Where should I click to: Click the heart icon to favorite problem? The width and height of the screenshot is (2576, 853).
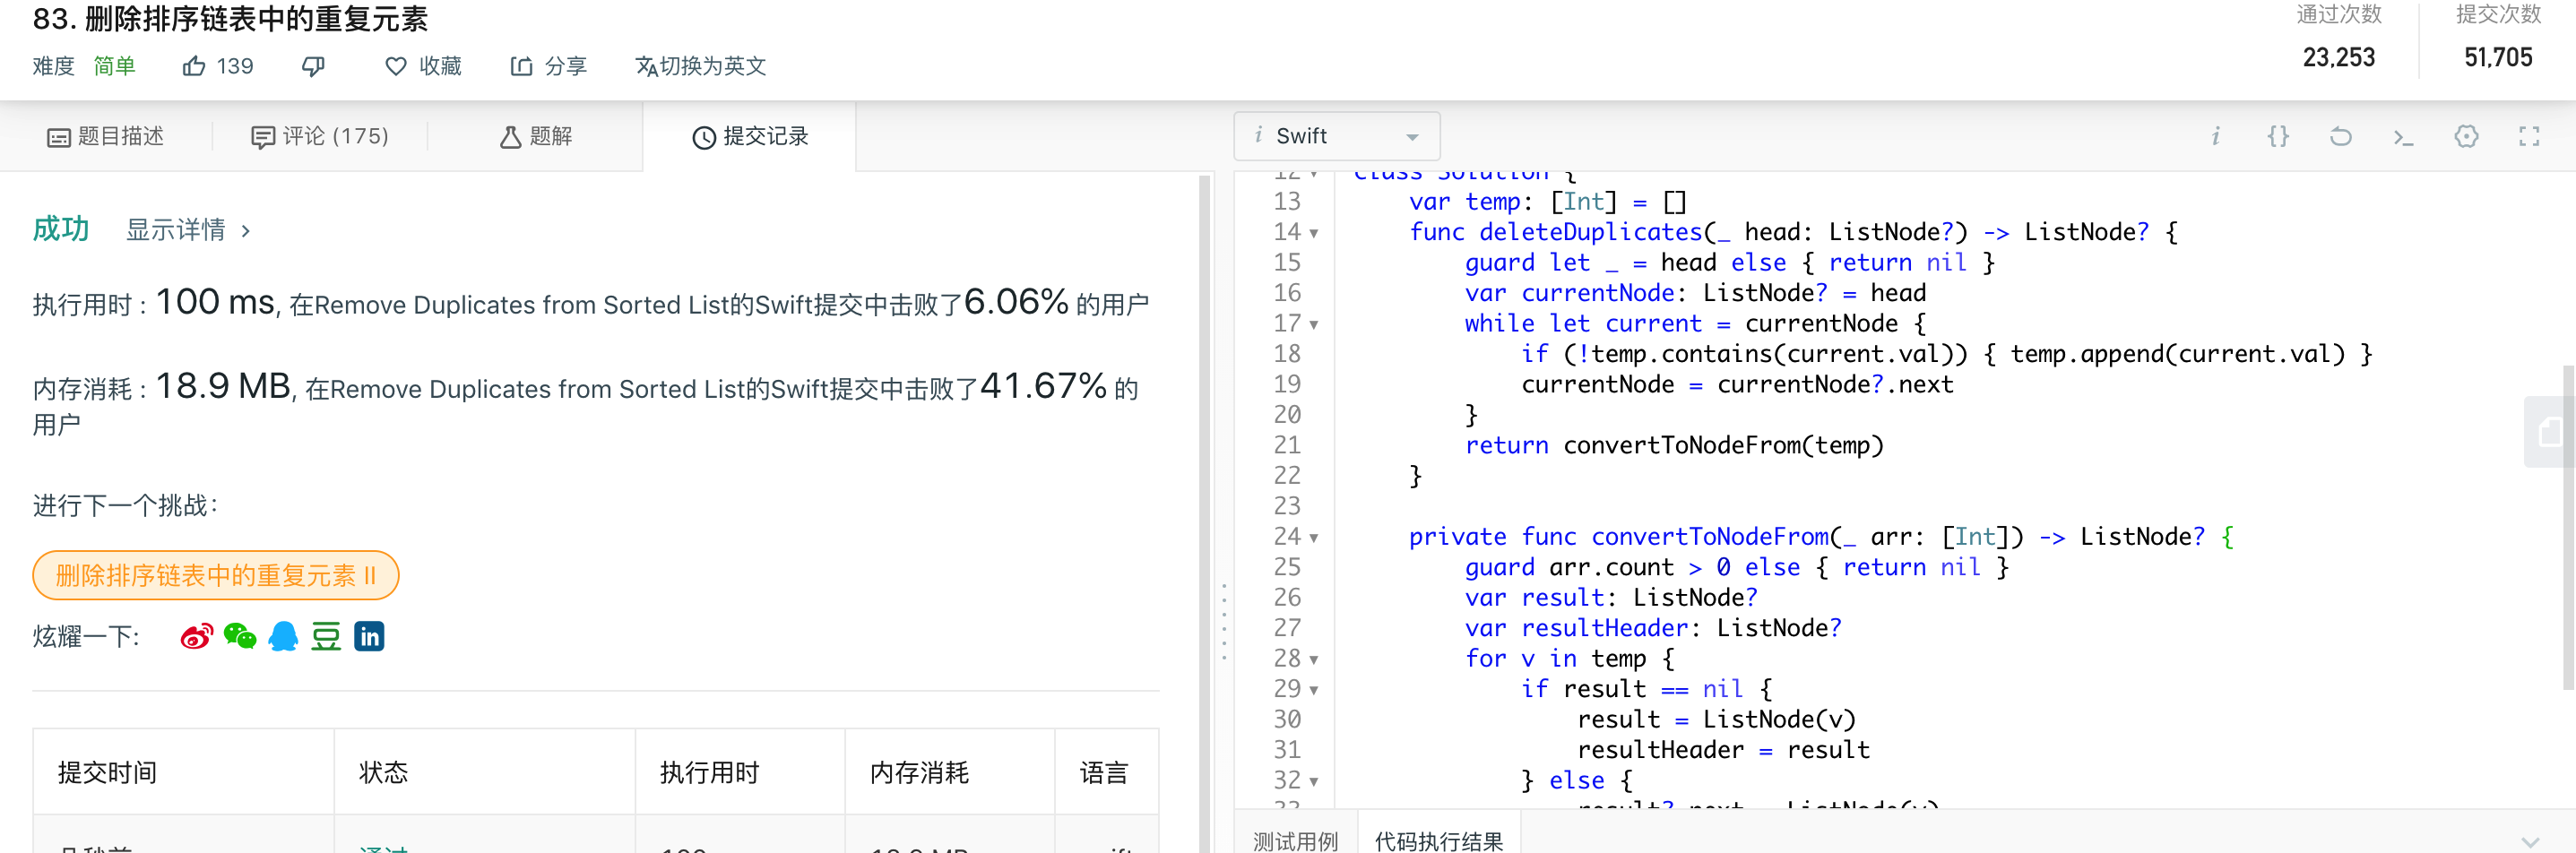(x=396, y=66)
